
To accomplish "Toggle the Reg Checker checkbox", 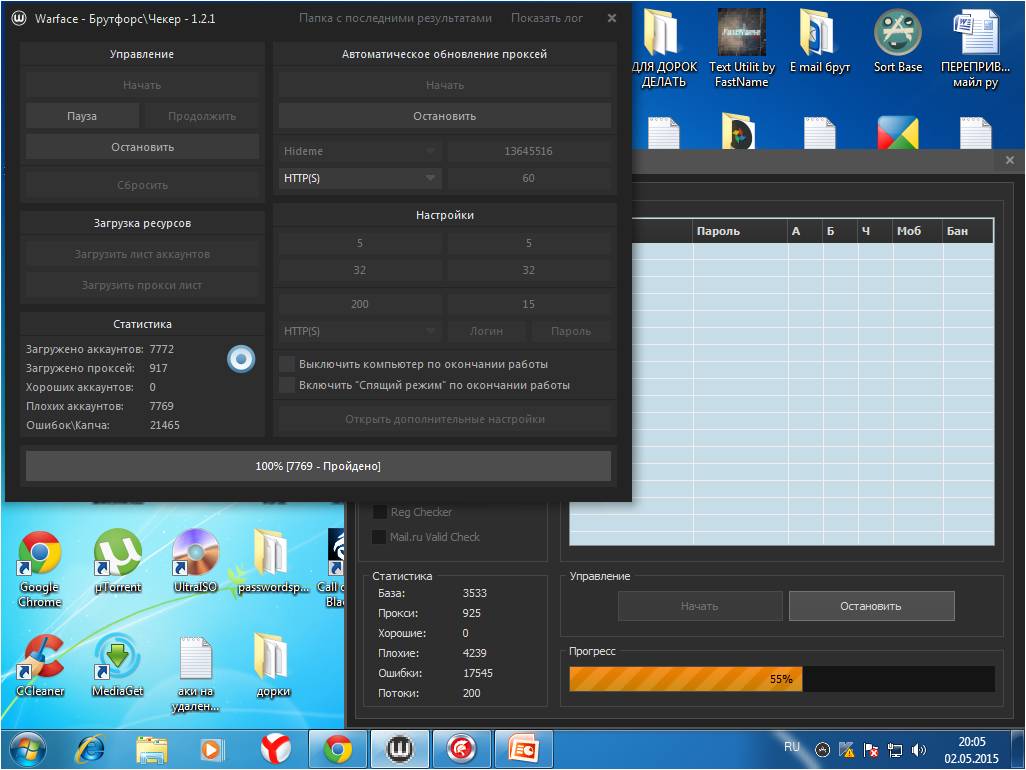I will 379,512.
